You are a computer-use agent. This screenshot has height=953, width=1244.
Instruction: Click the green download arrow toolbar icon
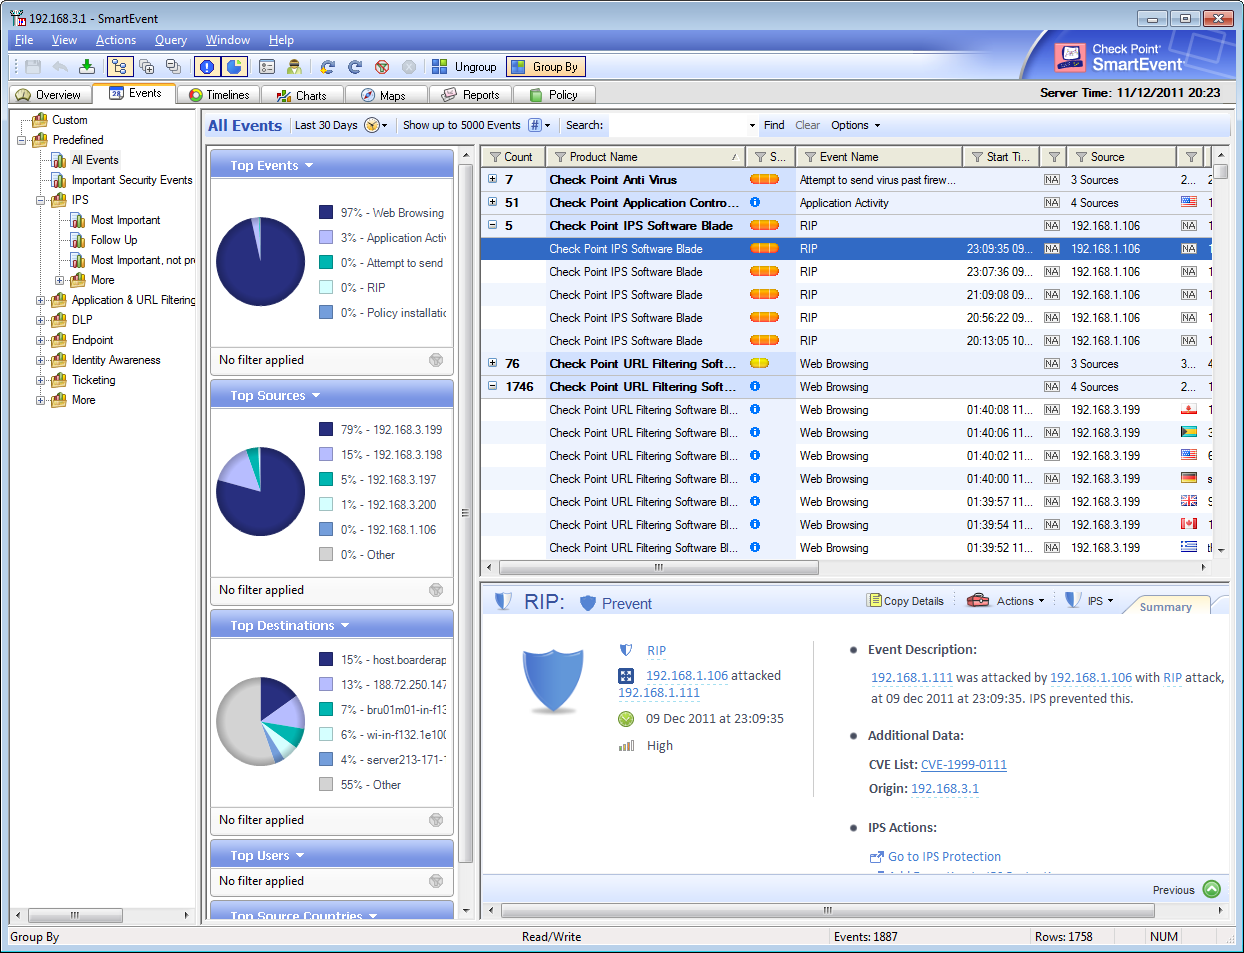pos(87,67)
